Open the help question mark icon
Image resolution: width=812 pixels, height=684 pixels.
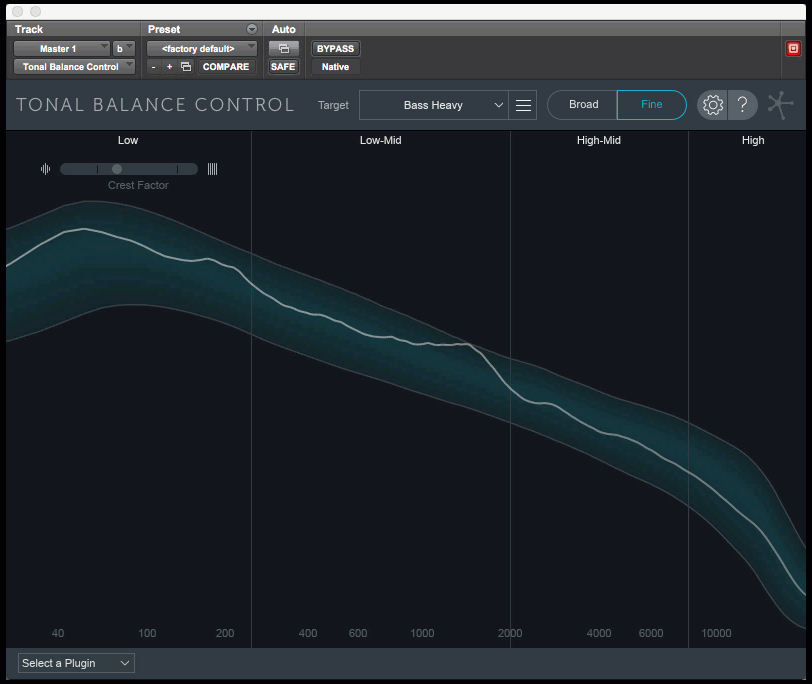[743, 105]
